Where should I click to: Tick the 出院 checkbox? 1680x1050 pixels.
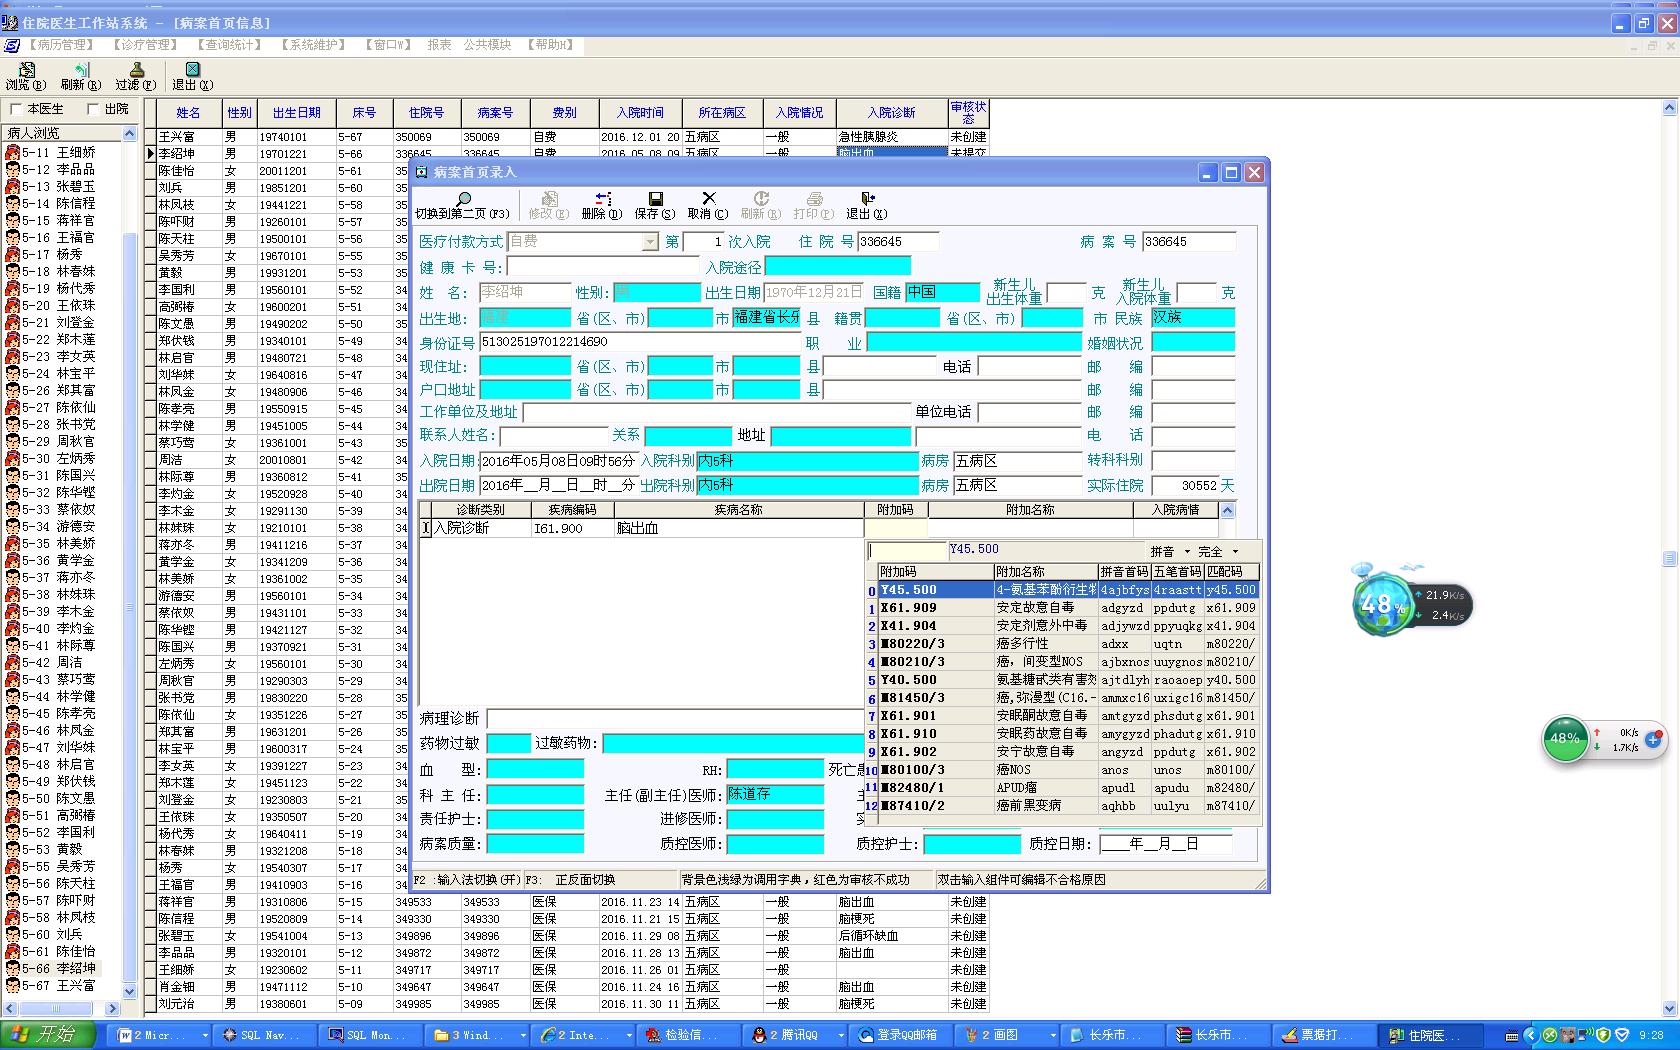coord(94,109)
